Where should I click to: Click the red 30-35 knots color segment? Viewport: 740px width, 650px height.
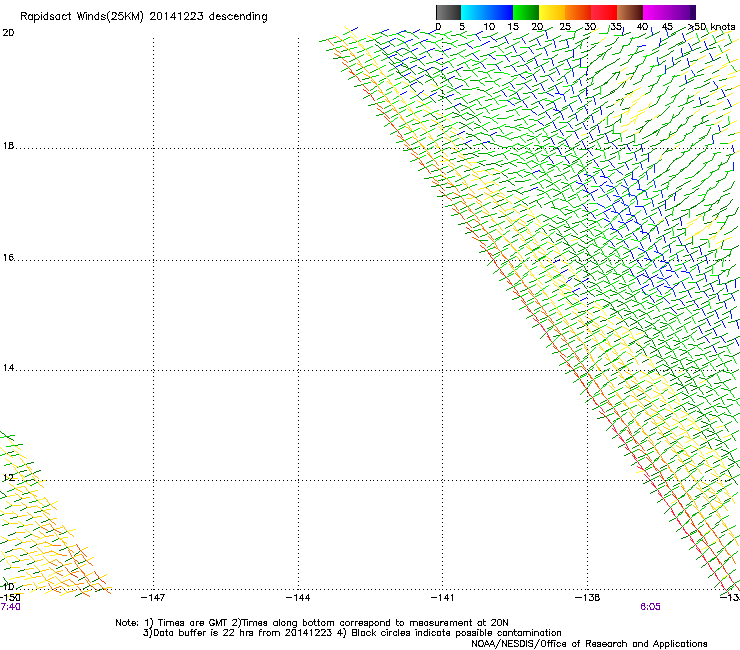604,12
